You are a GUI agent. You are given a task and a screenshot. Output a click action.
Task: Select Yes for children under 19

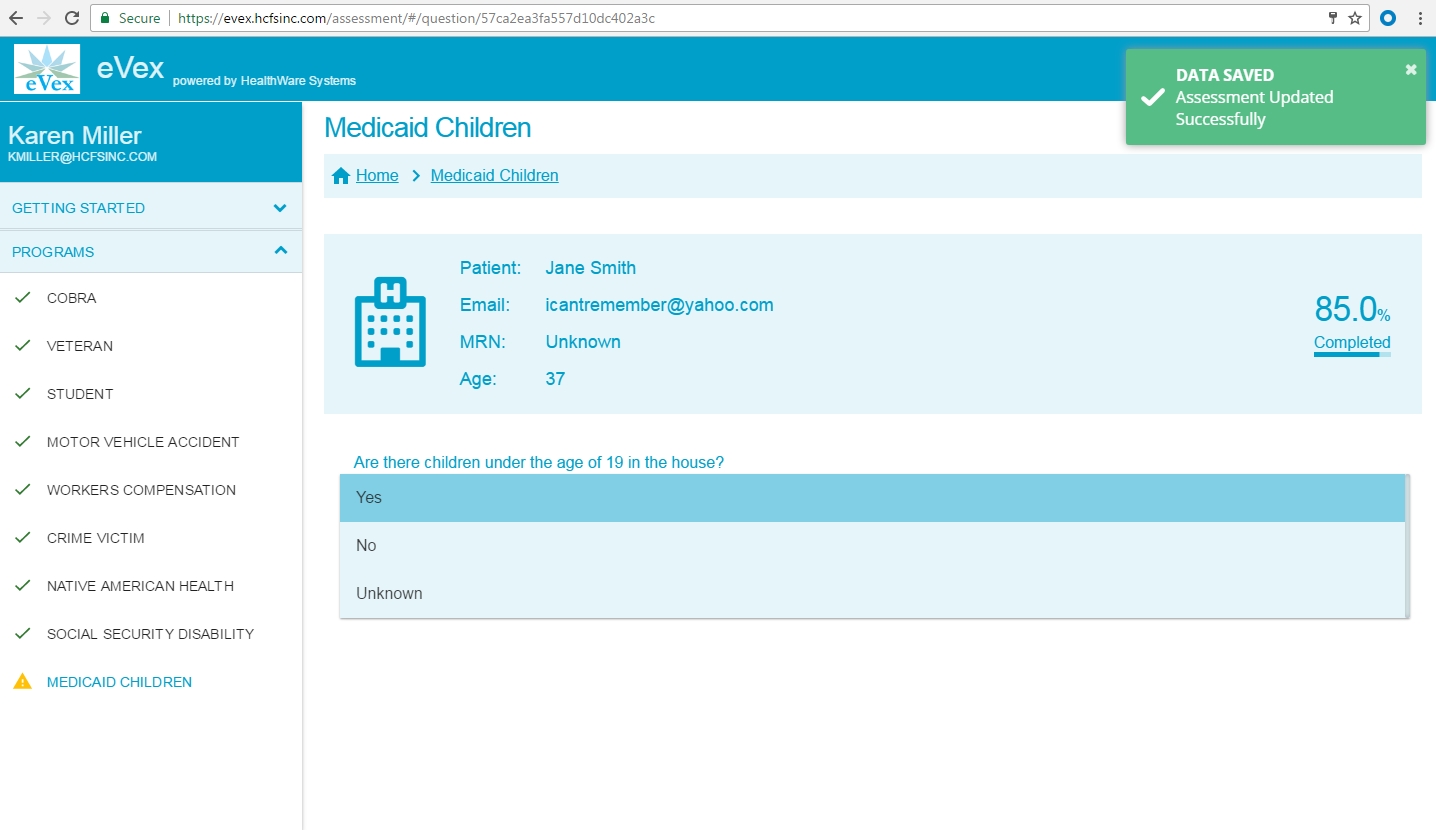click(x=870, y=498)
